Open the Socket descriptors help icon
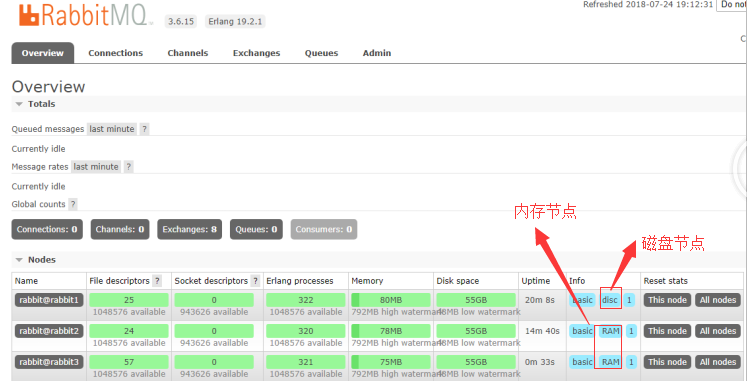The width and height of the screenshot is (747, 381). [255, 281]
